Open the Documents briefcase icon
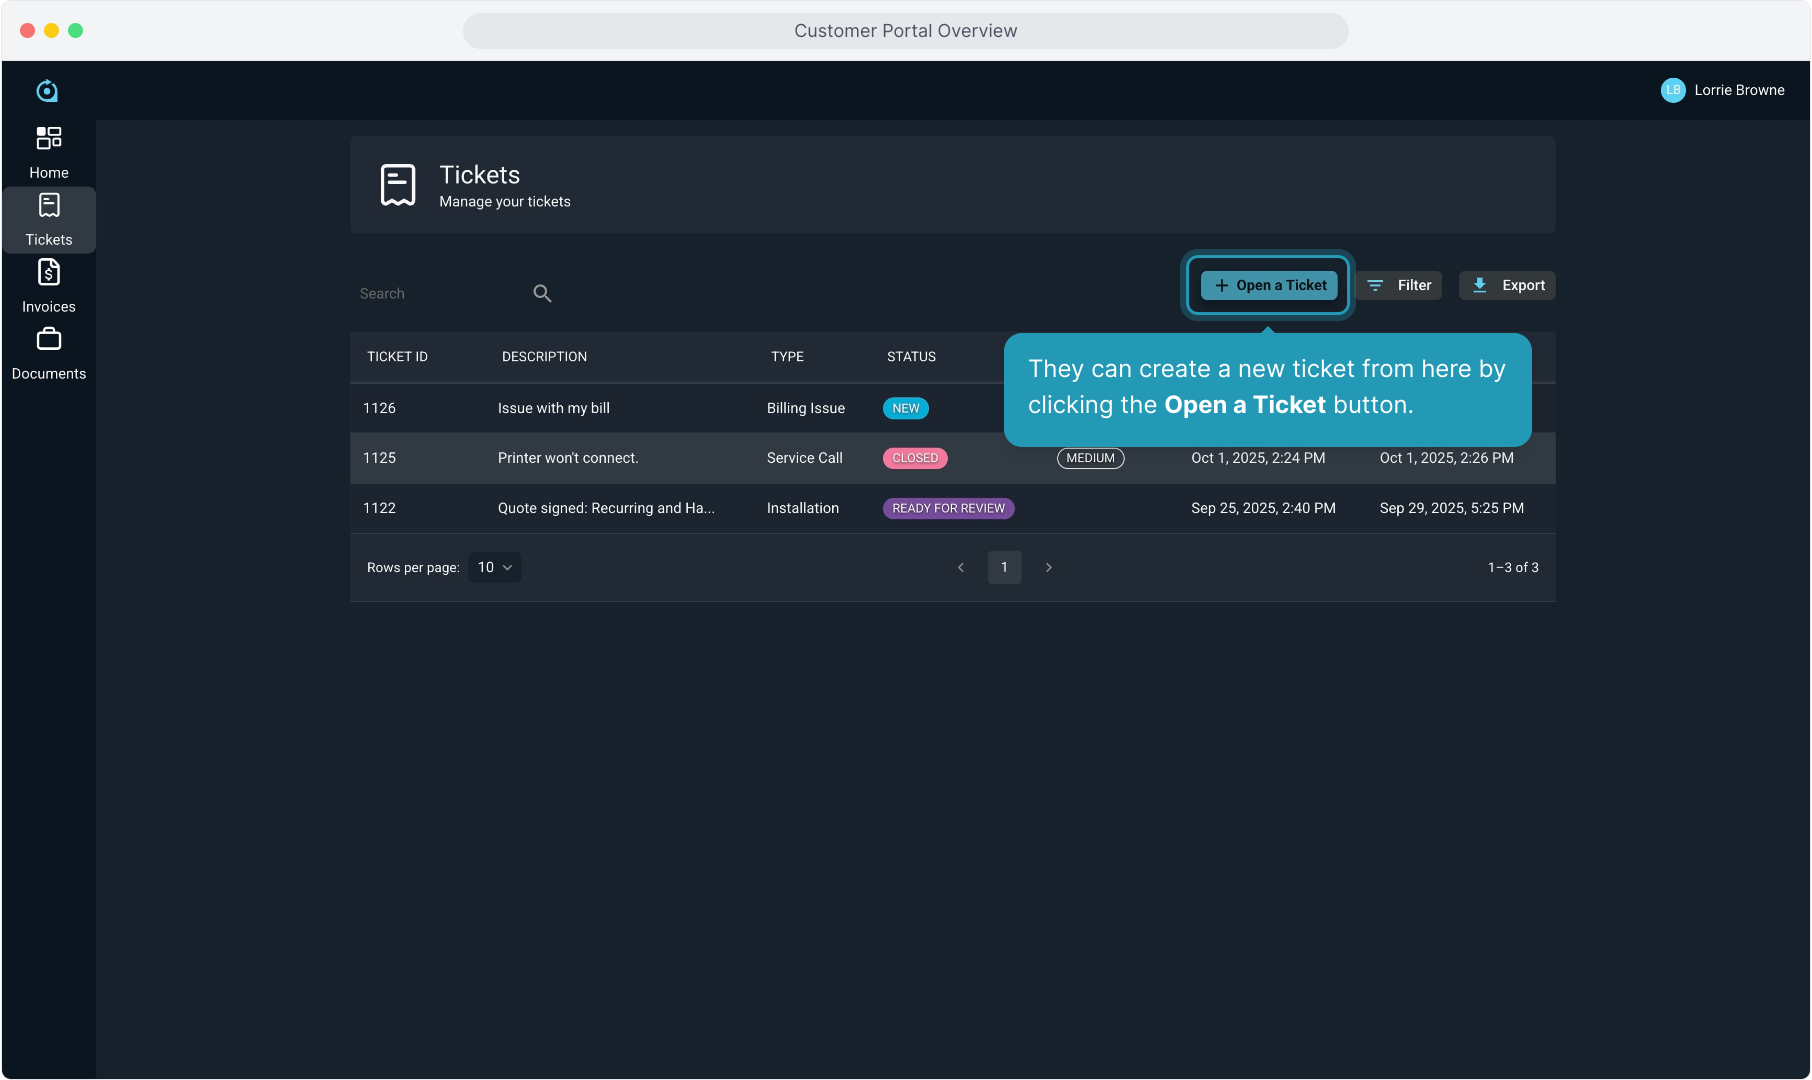Image resolution: width=1812 pixels, height=1080 pixels. click(x=48, y=340)
